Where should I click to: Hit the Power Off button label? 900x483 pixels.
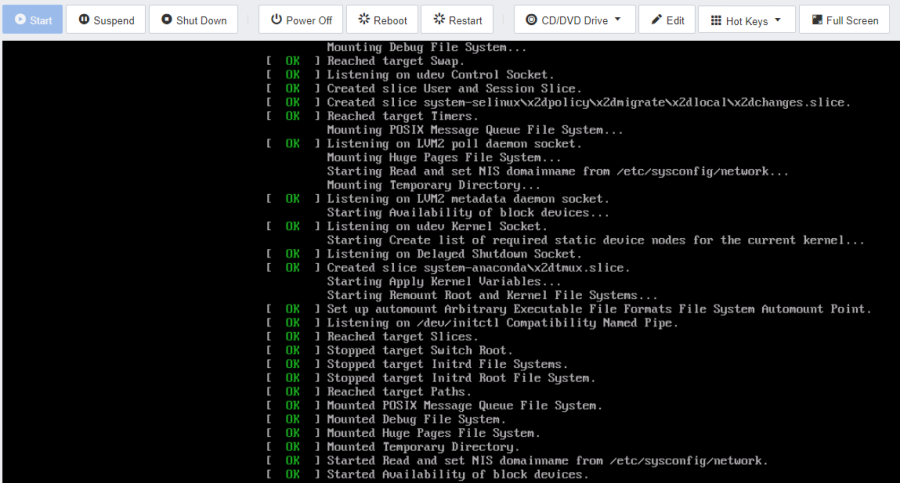pyautogui.click(x=309, y=20)
